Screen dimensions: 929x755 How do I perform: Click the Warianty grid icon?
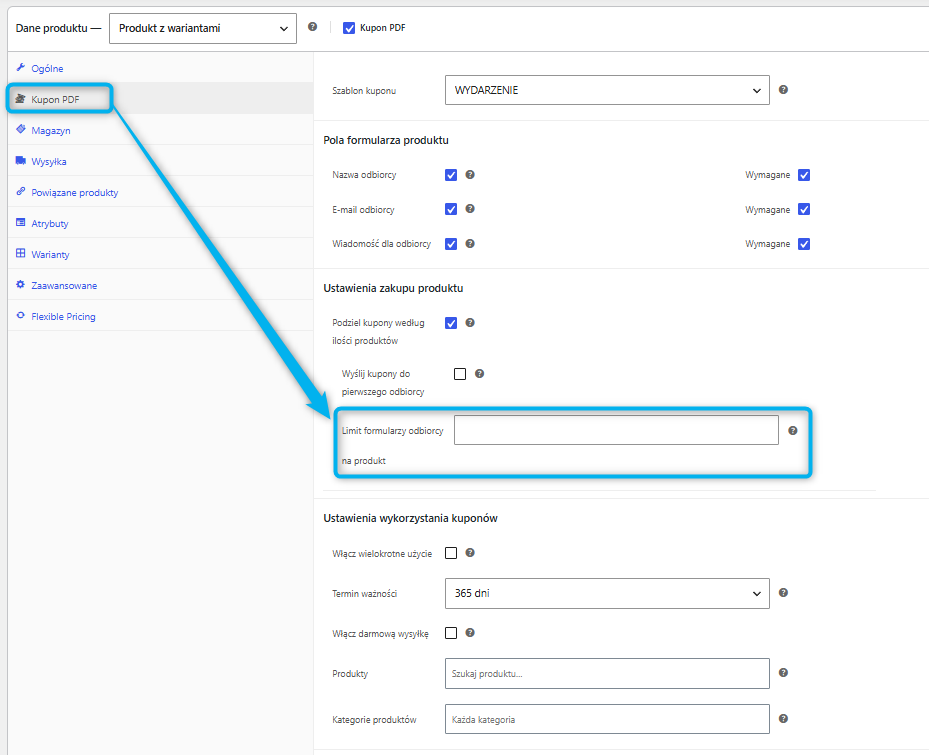(x=21, y=253)
